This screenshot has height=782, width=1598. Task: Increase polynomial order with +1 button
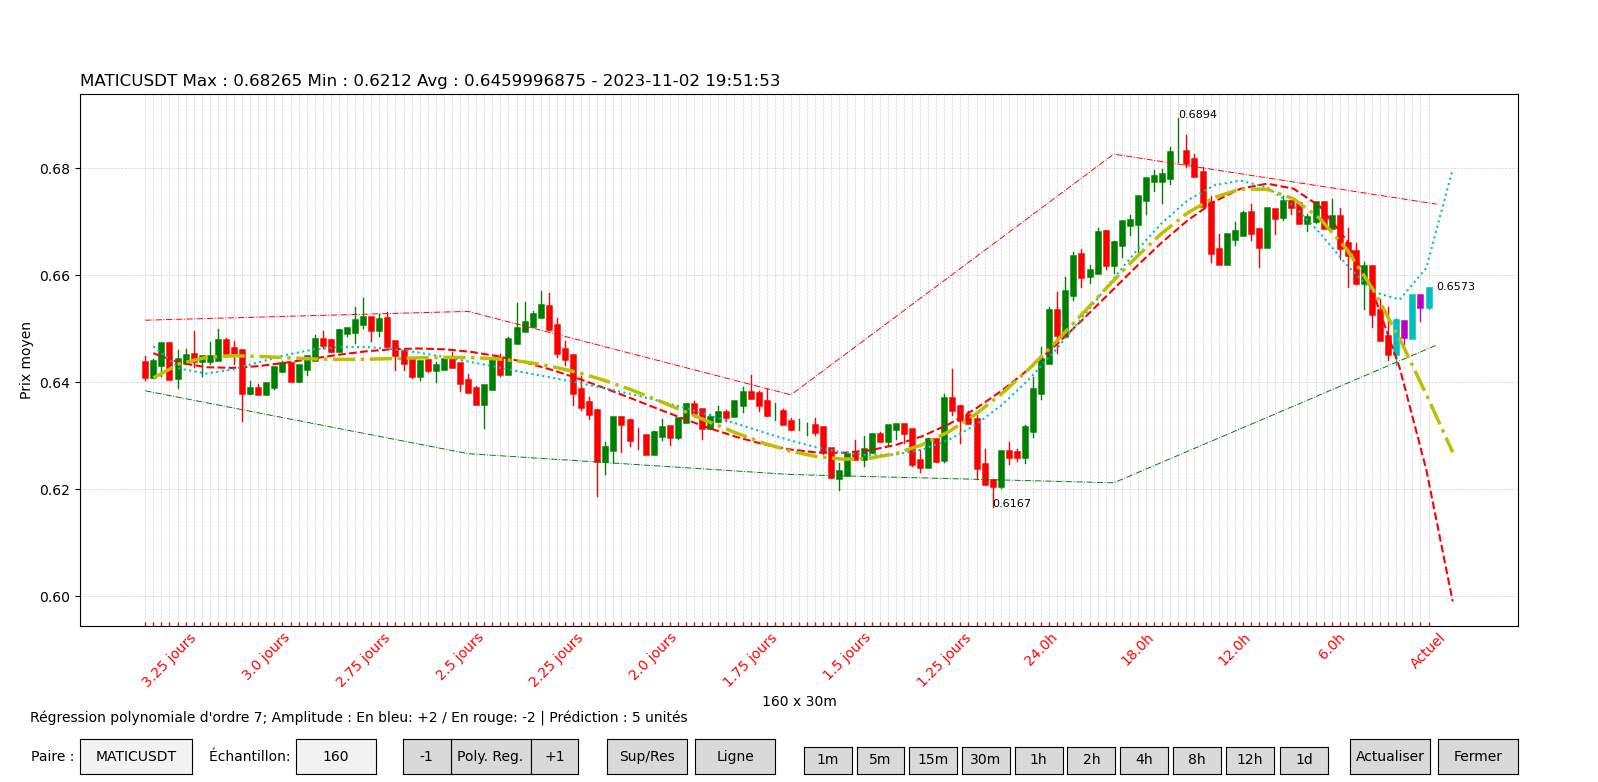click(x=555, y=757)
